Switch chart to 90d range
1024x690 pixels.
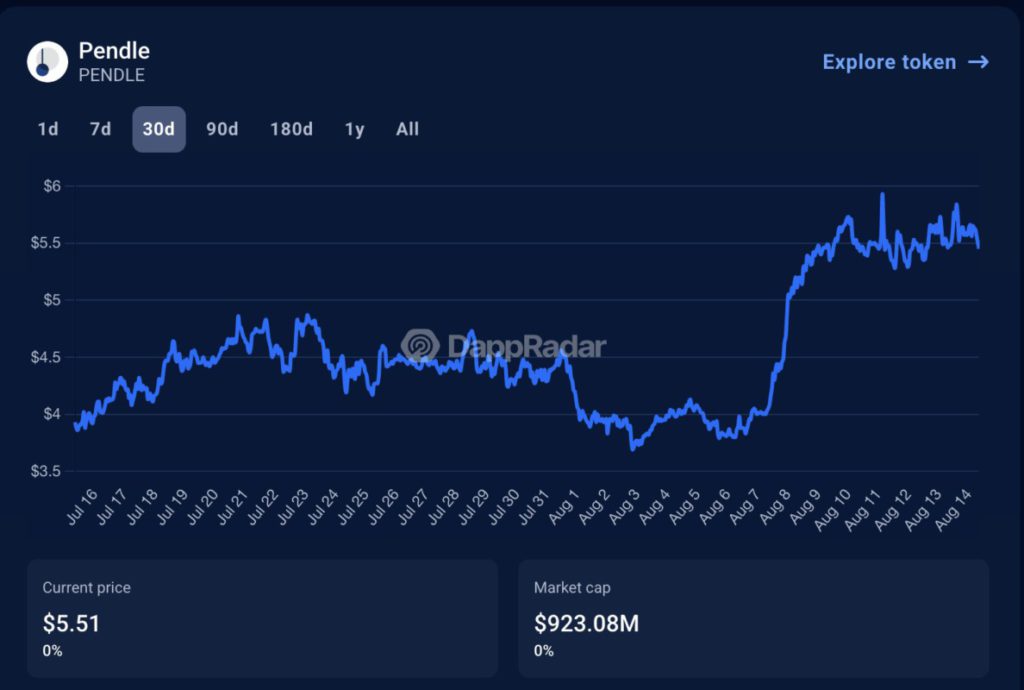[x=222, y=129]
